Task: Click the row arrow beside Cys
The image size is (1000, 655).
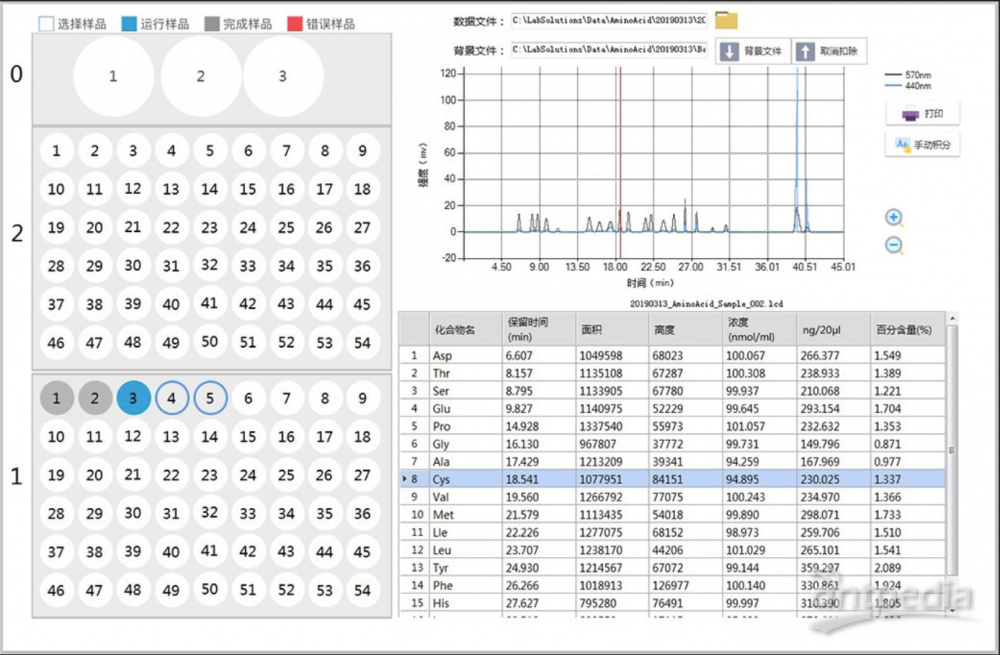Action: pyautogui.click(x=404, y=480)
